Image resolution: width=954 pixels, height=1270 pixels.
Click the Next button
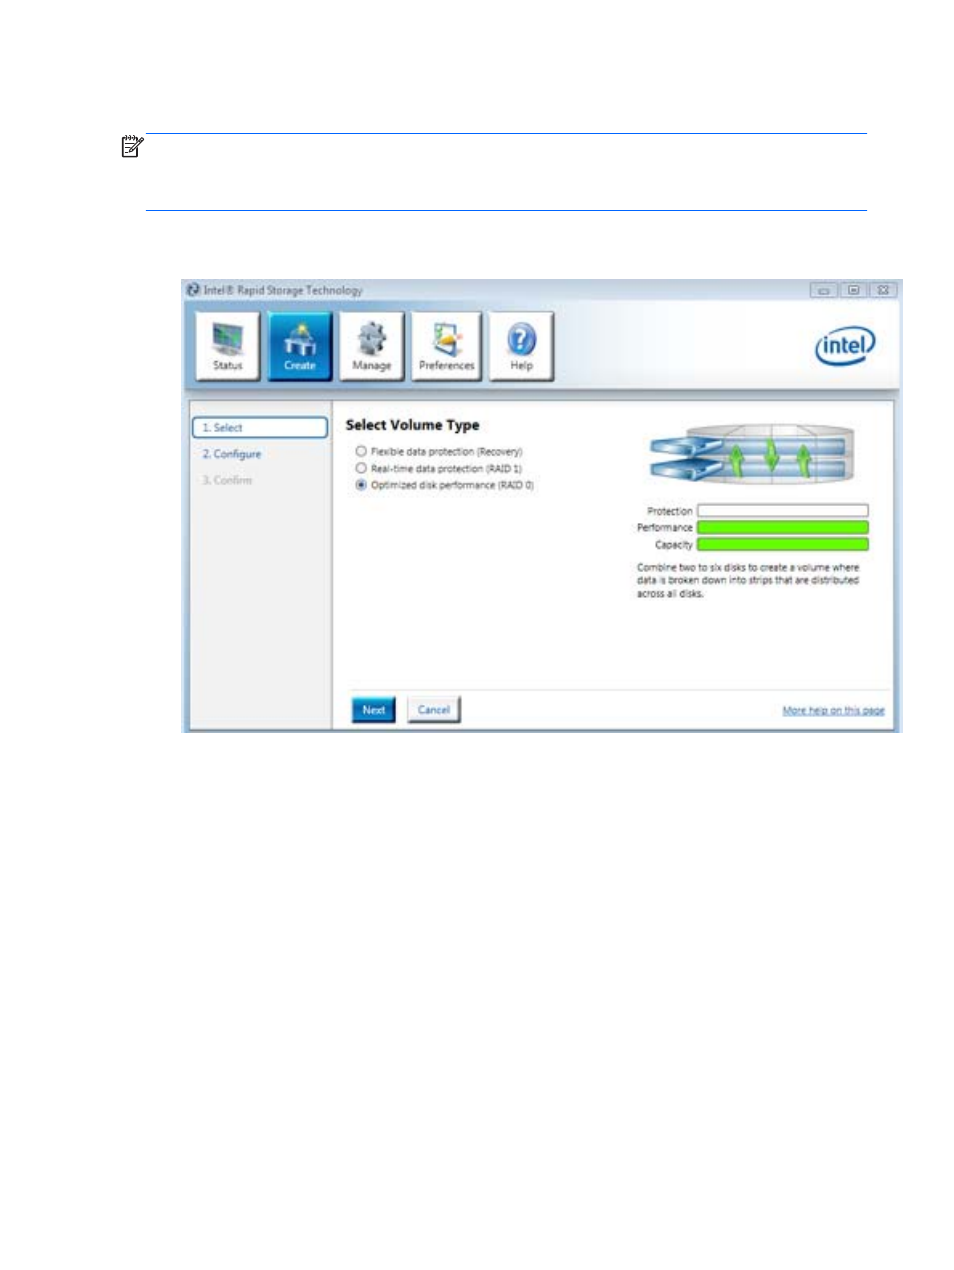[x=374, y=710]
